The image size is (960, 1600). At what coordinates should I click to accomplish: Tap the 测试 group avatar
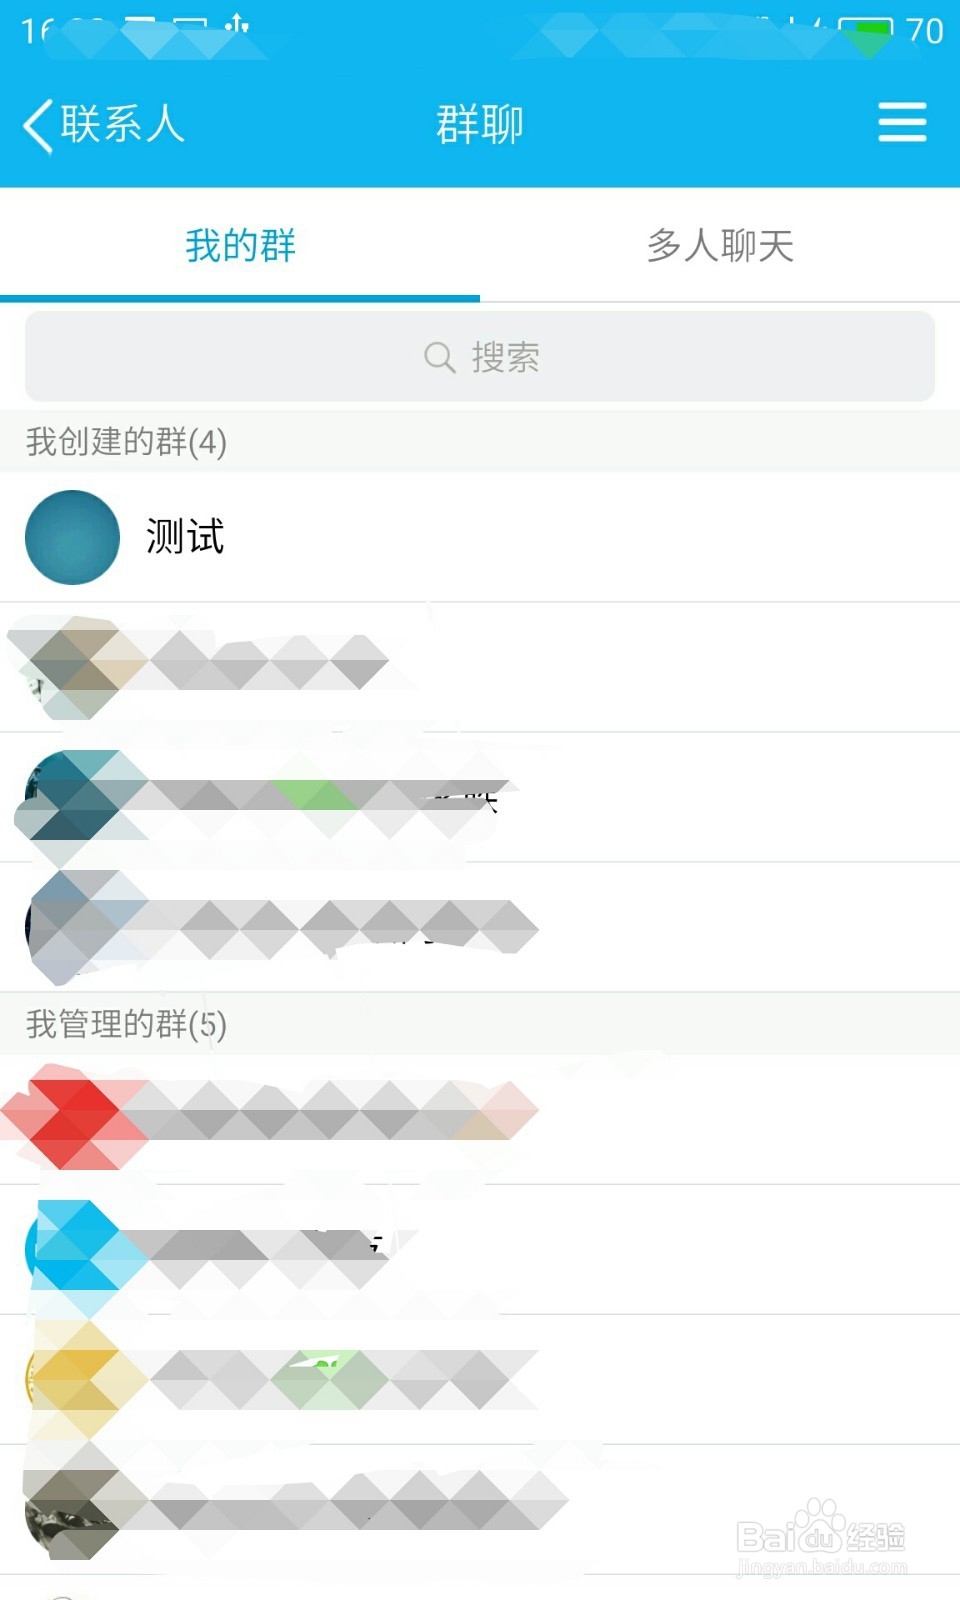click(x=72, y=537)
